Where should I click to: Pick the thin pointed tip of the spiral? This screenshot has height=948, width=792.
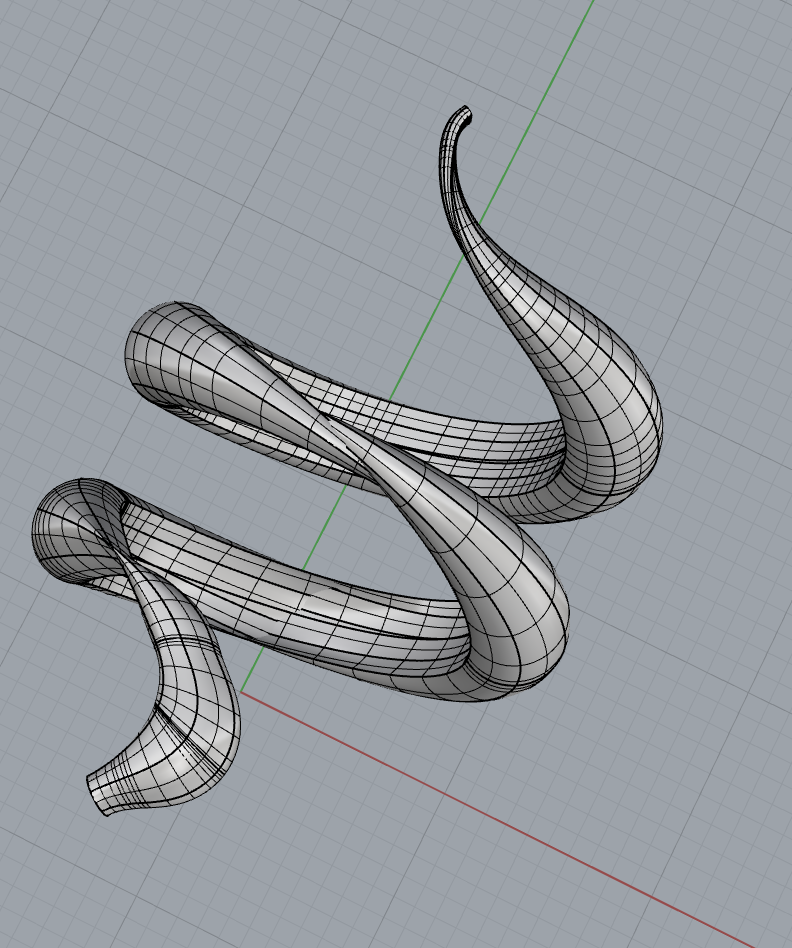[462, 115]
